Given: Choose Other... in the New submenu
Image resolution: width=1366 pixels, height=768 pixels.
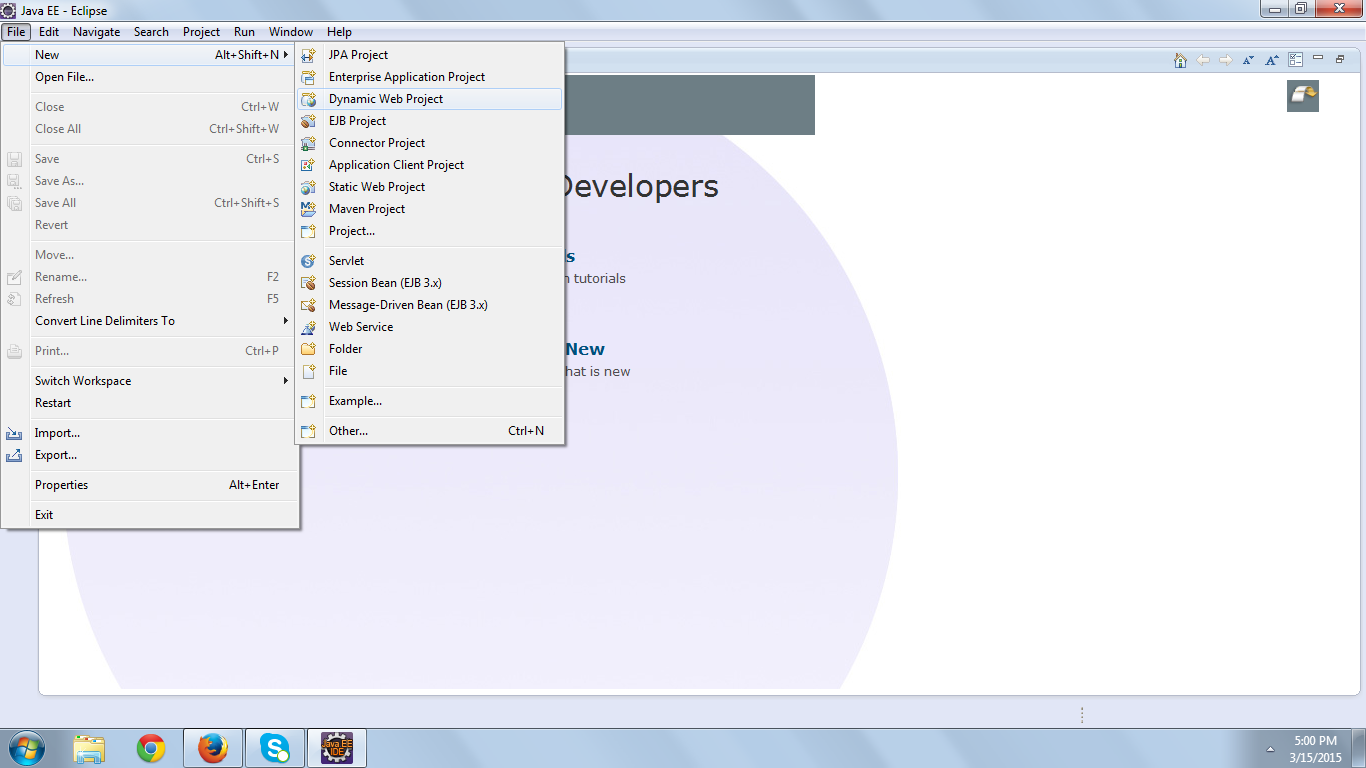Looking at the screenshot, I should click(430, 431).
